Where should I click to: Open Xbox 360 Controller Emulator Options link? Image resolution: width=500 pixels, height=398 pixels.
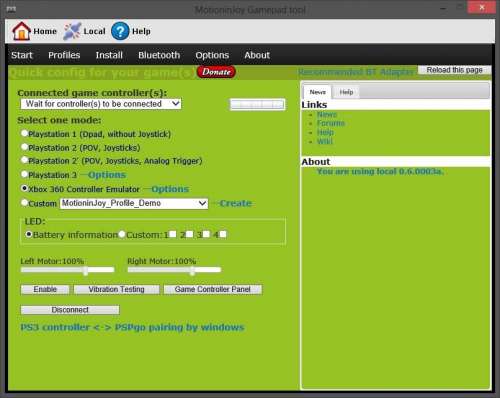tap(170, 189)
